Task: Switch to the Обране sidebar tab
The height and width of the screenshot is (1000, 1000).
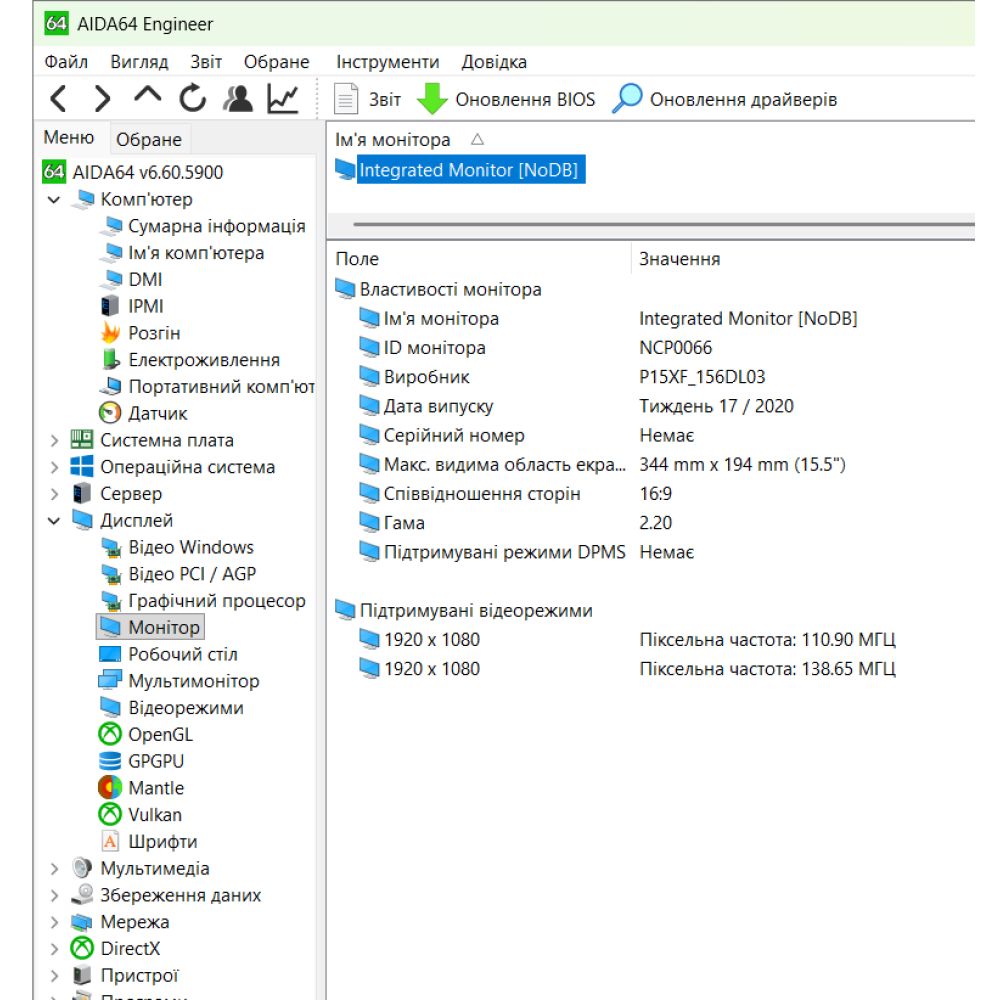Action: 149,139
